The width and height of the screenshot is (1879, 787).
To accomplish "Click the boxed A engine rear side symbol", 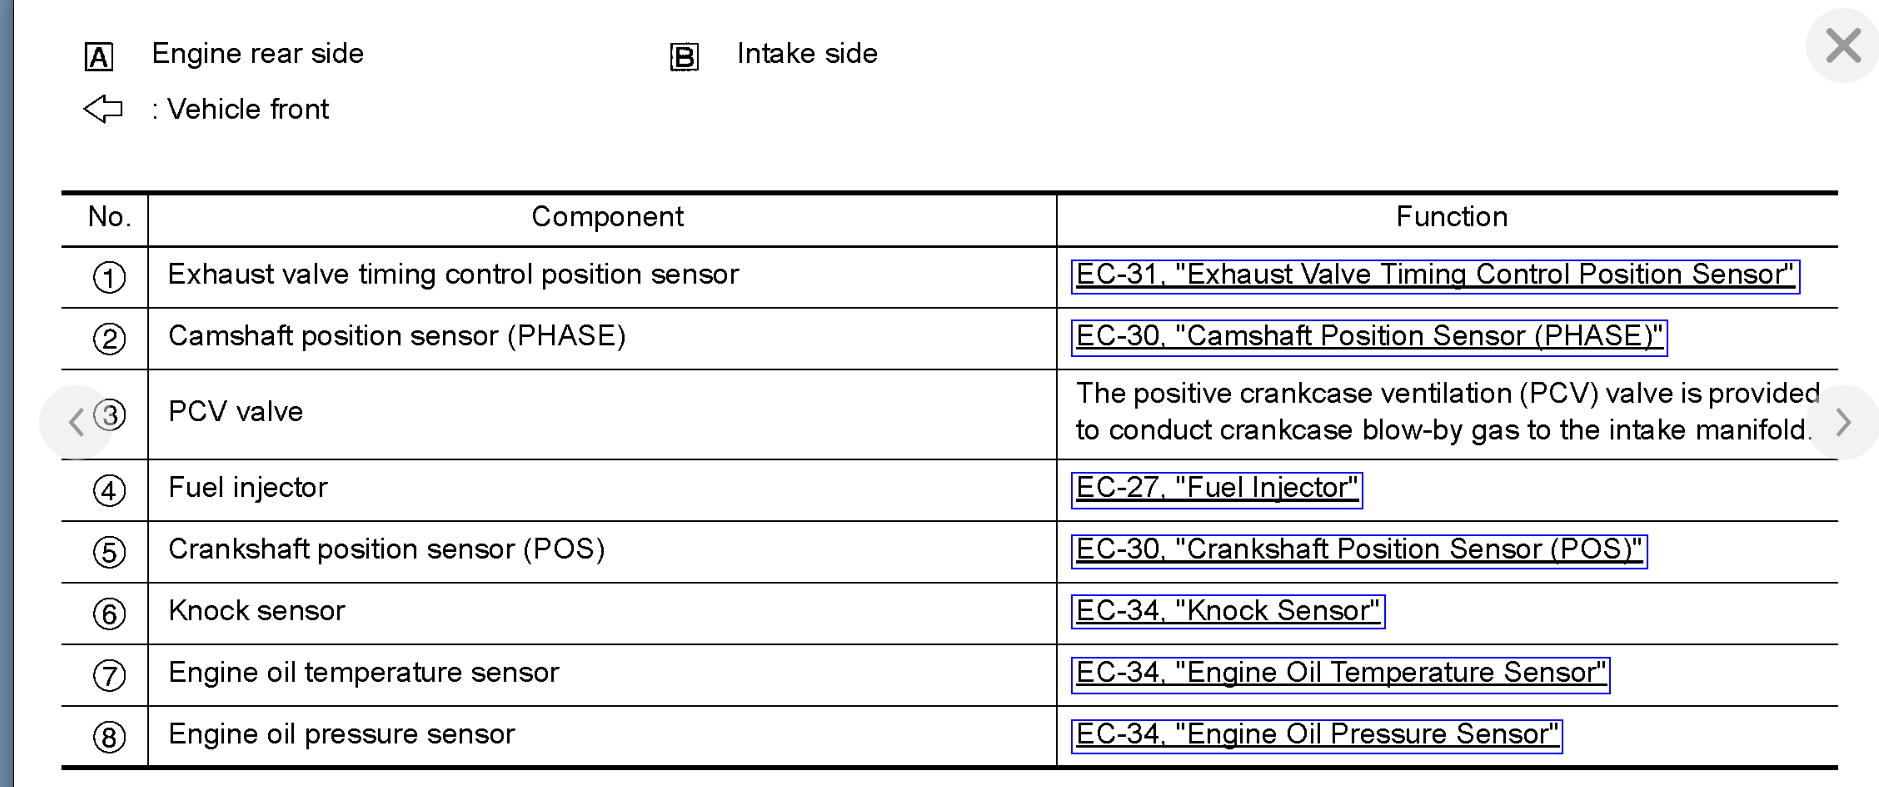I will coord(99,57).
